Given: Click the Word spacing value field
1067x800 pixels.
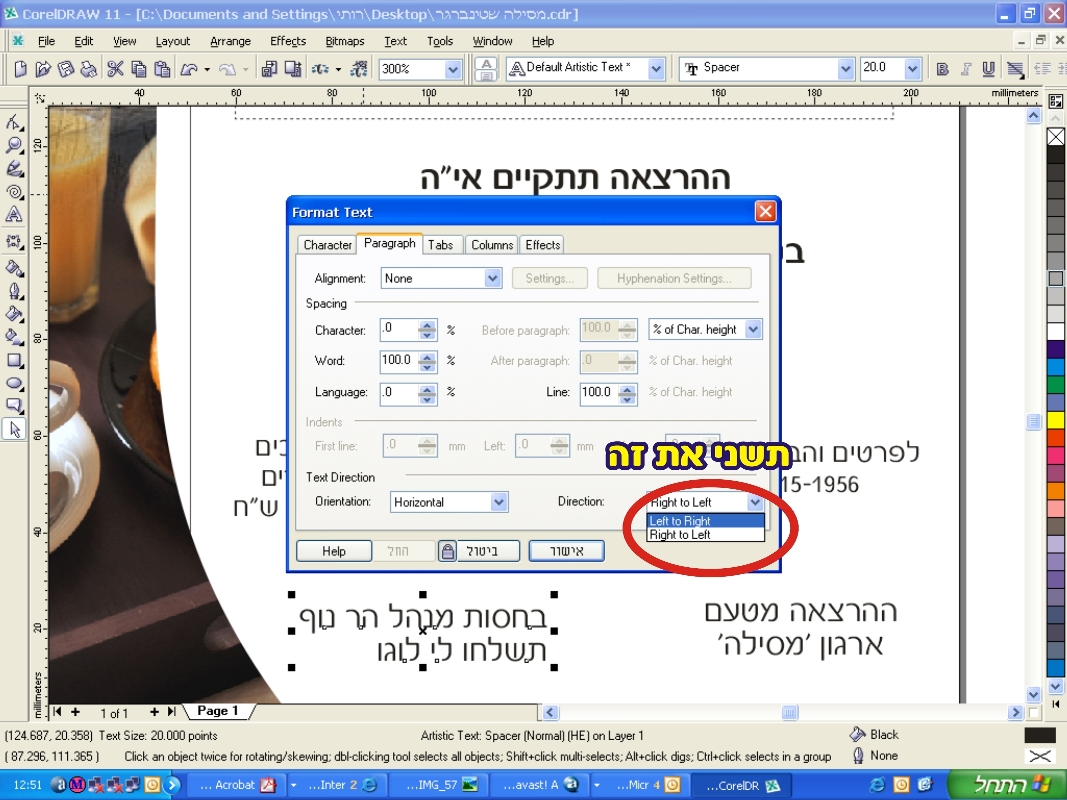Looking at the screenshot, I should click(x=400, y=361).
